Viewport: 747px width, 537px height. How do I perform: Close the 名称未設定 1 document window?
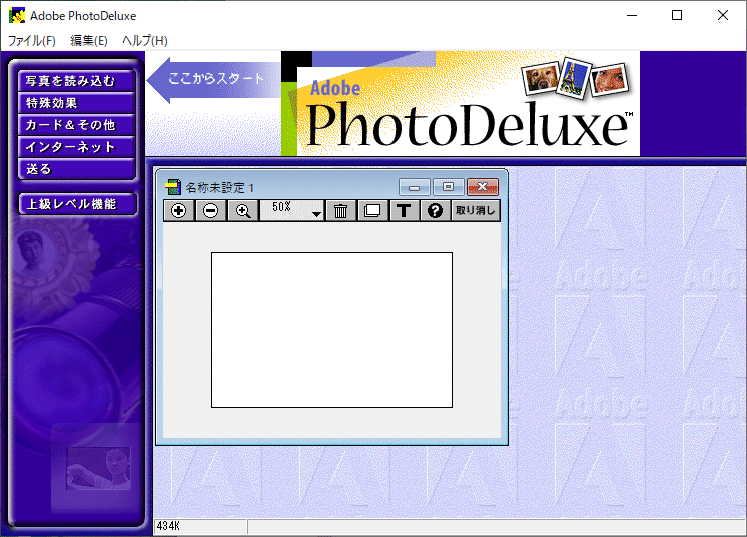click(x=483, y=187)
